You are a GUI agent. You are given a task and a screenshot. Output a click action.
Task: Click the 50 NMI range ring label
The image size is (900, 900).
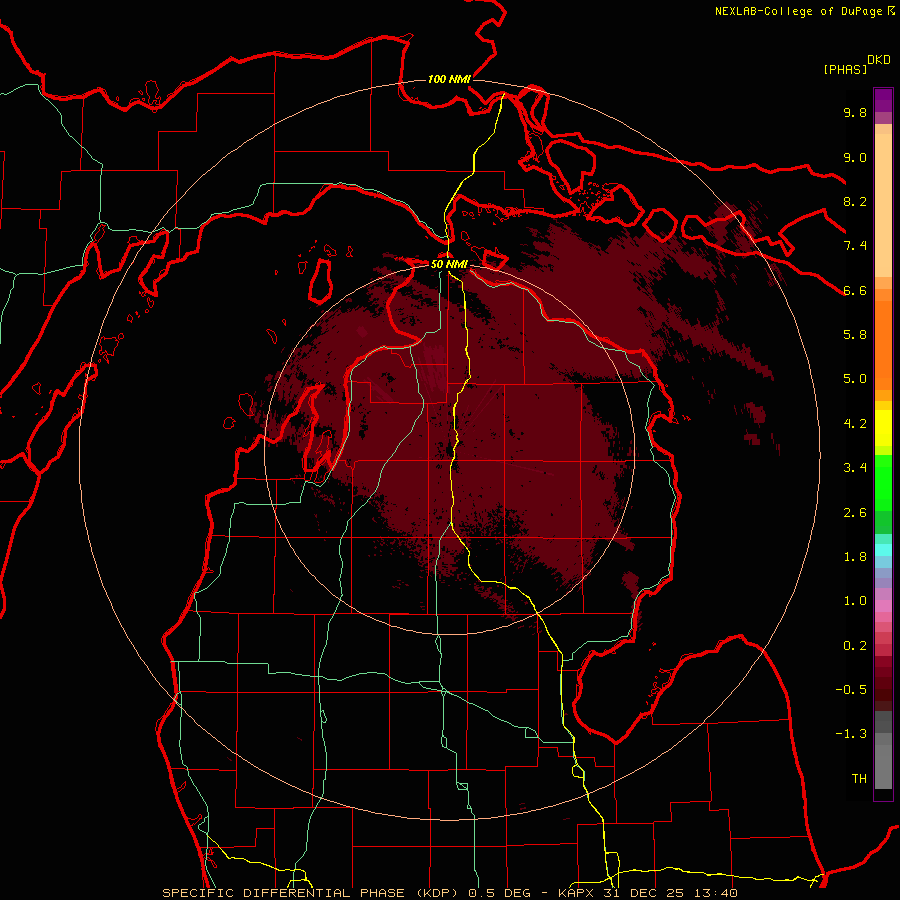pos(449,264)
